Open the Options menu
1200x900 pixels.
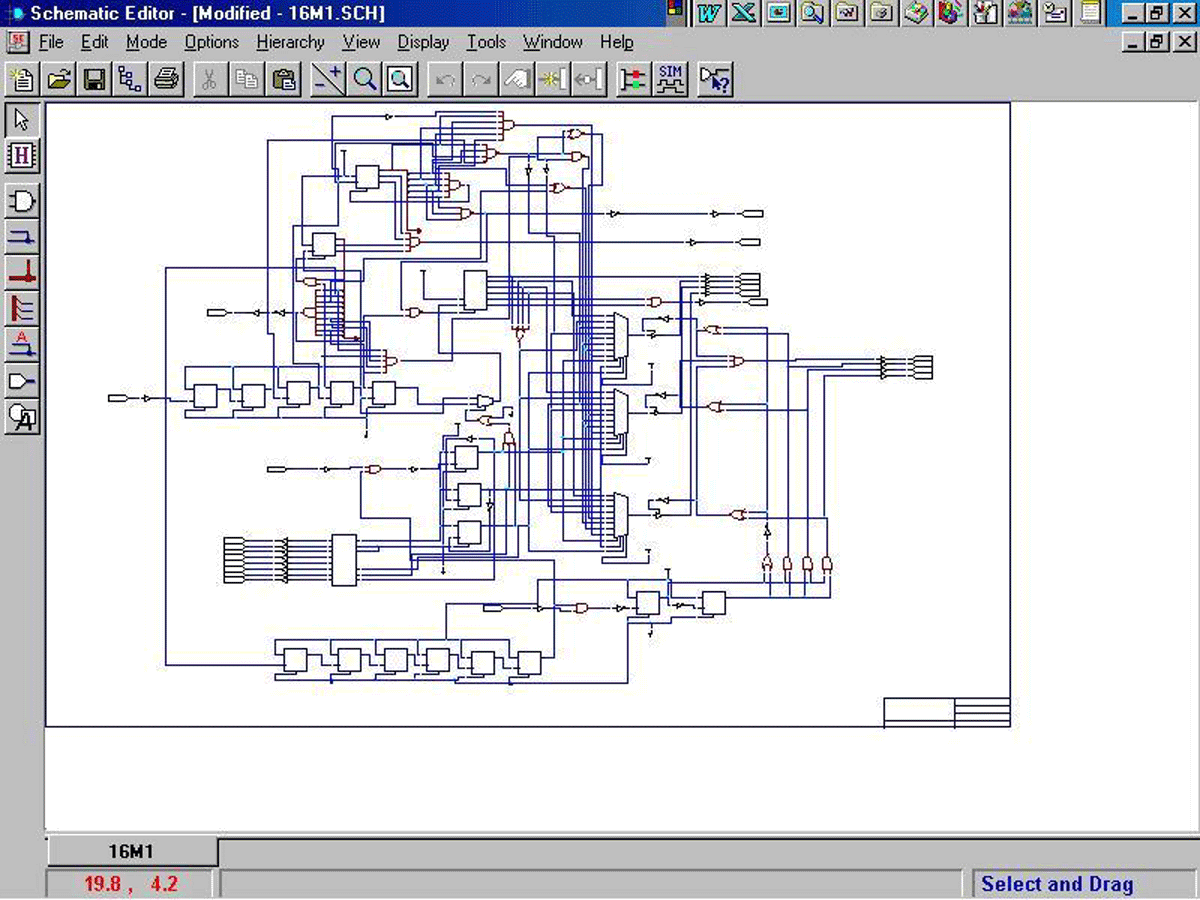212,42
